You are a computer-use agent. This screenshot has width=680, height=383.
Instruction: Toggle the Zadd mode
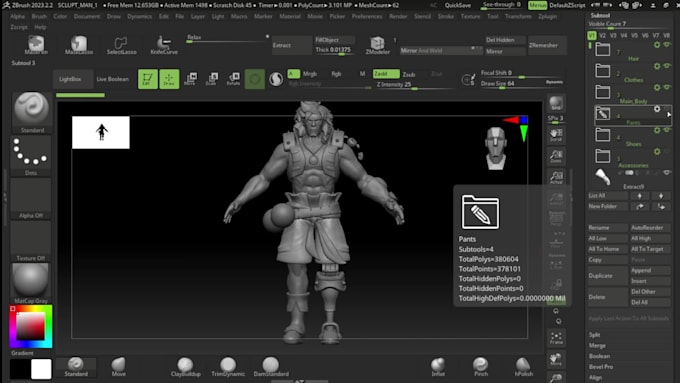point(386,74)
